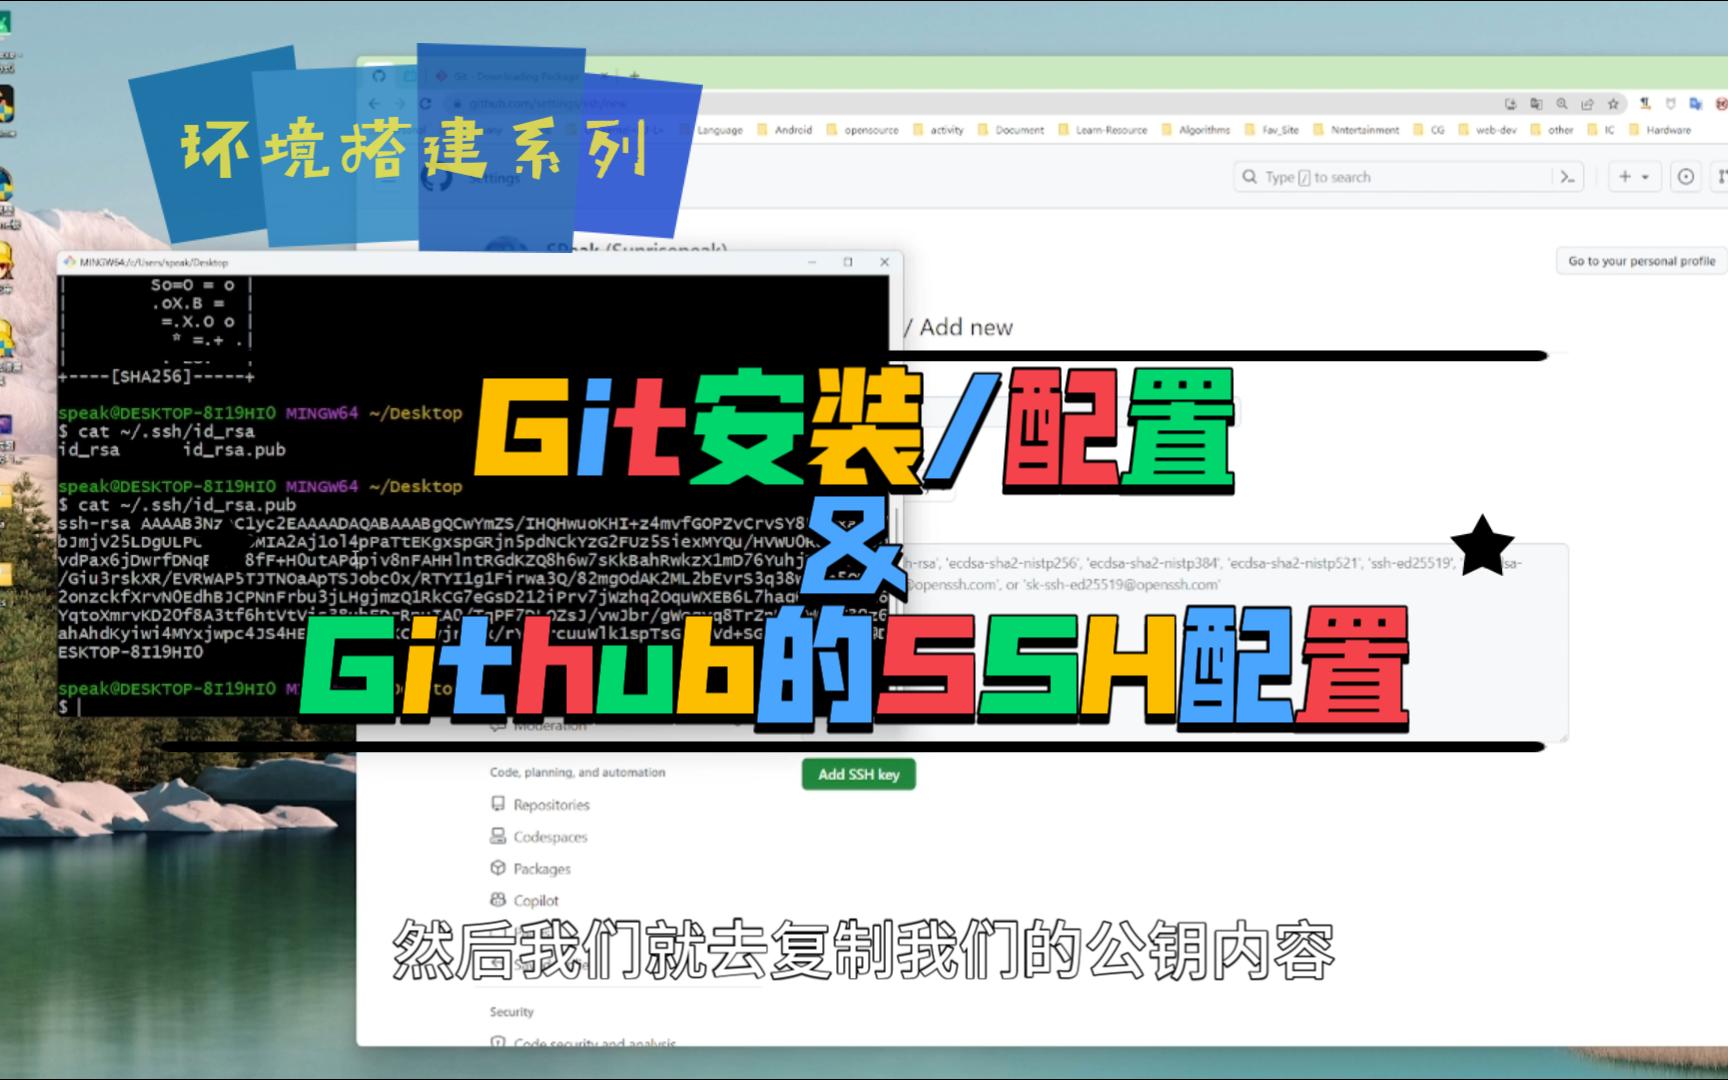Click the MINGW64 terminal title bar icon
Screen dimensions: 1728x1080
[x=69, y=262]
